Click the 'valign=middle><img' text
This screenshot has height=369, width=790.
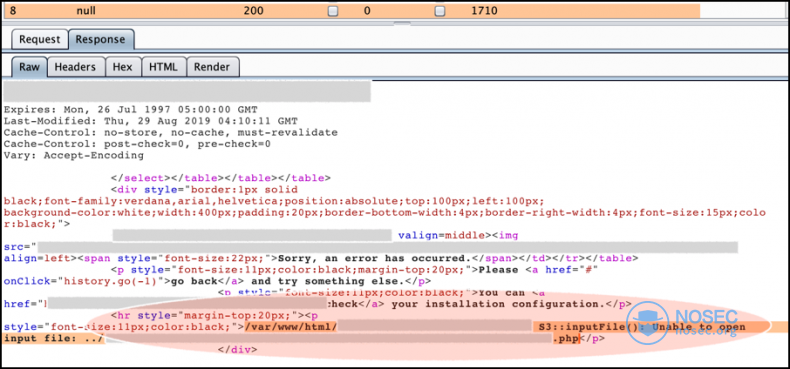pos(458,235)
